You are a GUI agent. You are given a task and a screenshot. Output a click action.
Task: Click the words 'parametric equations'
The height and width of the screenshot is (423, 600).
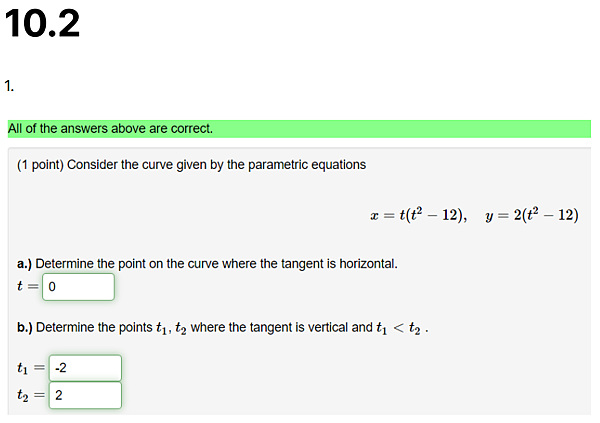click(x=307, y=165)
